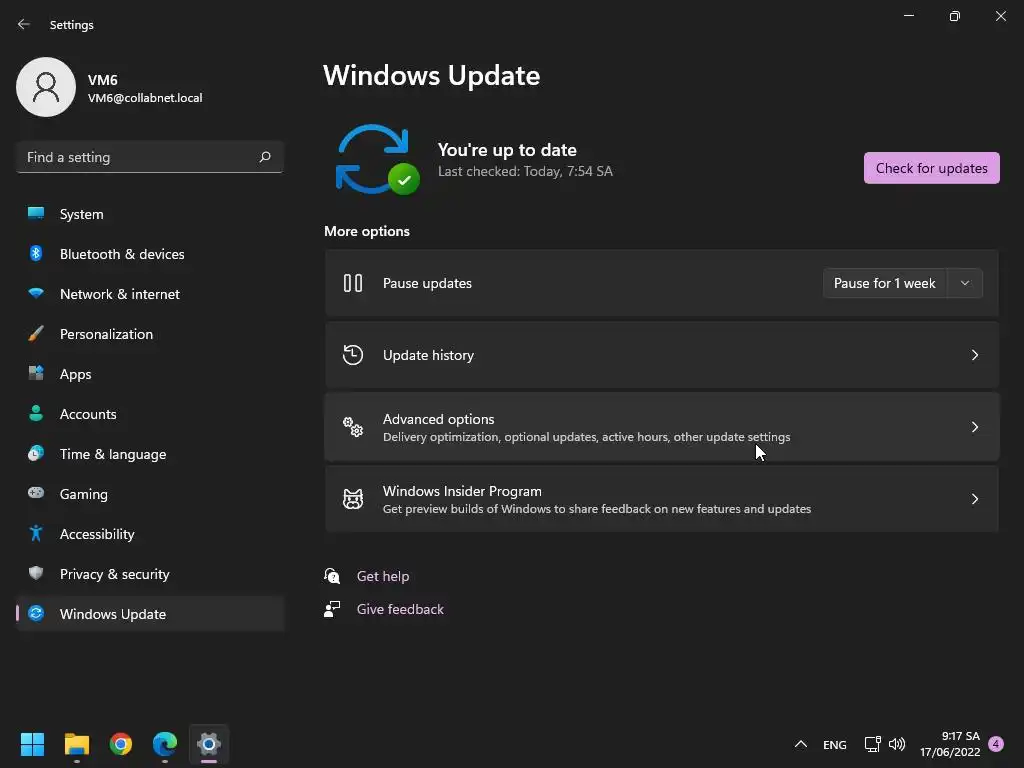Open Windows Insider Program title

tap(462, 490)
